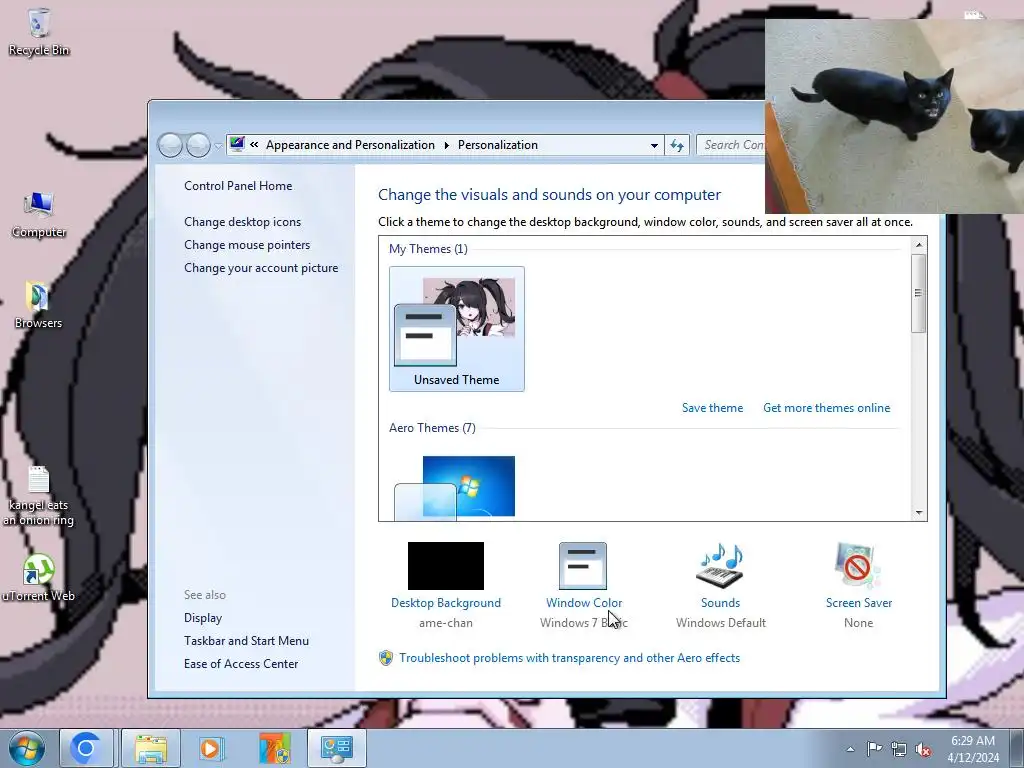Click Get more themes online
The image size is (1024, 768).
click(x=826, y=408)
